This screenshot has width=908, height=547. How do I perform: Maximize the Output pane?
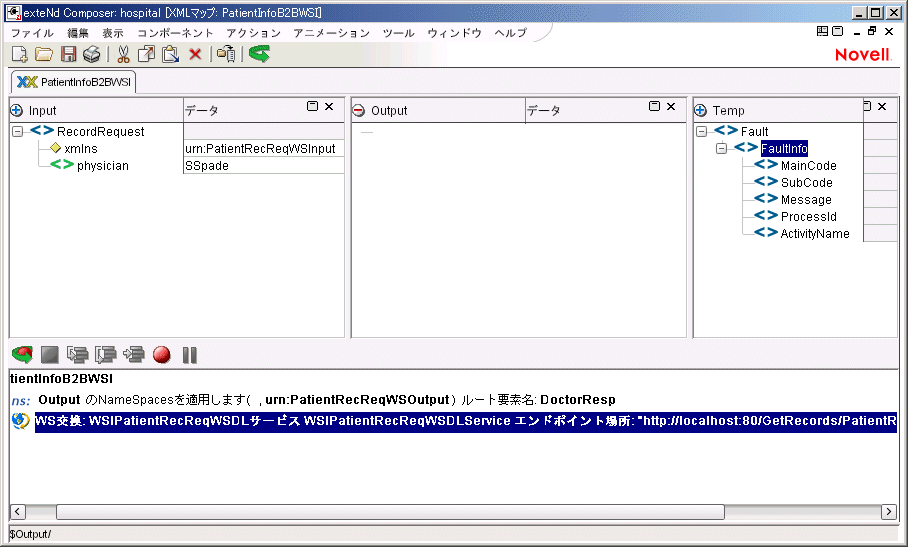[x=654, y=106]
